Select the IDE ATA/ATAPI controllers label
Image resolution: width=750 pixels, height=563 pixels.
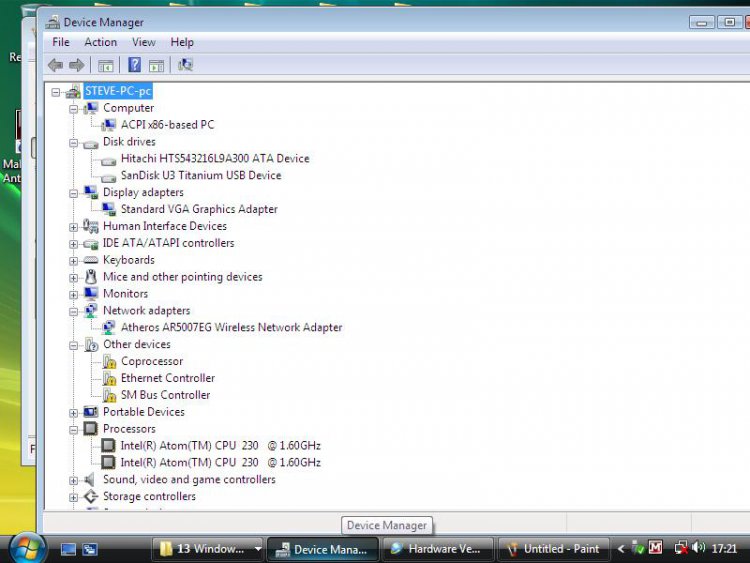tap(168, 243)
